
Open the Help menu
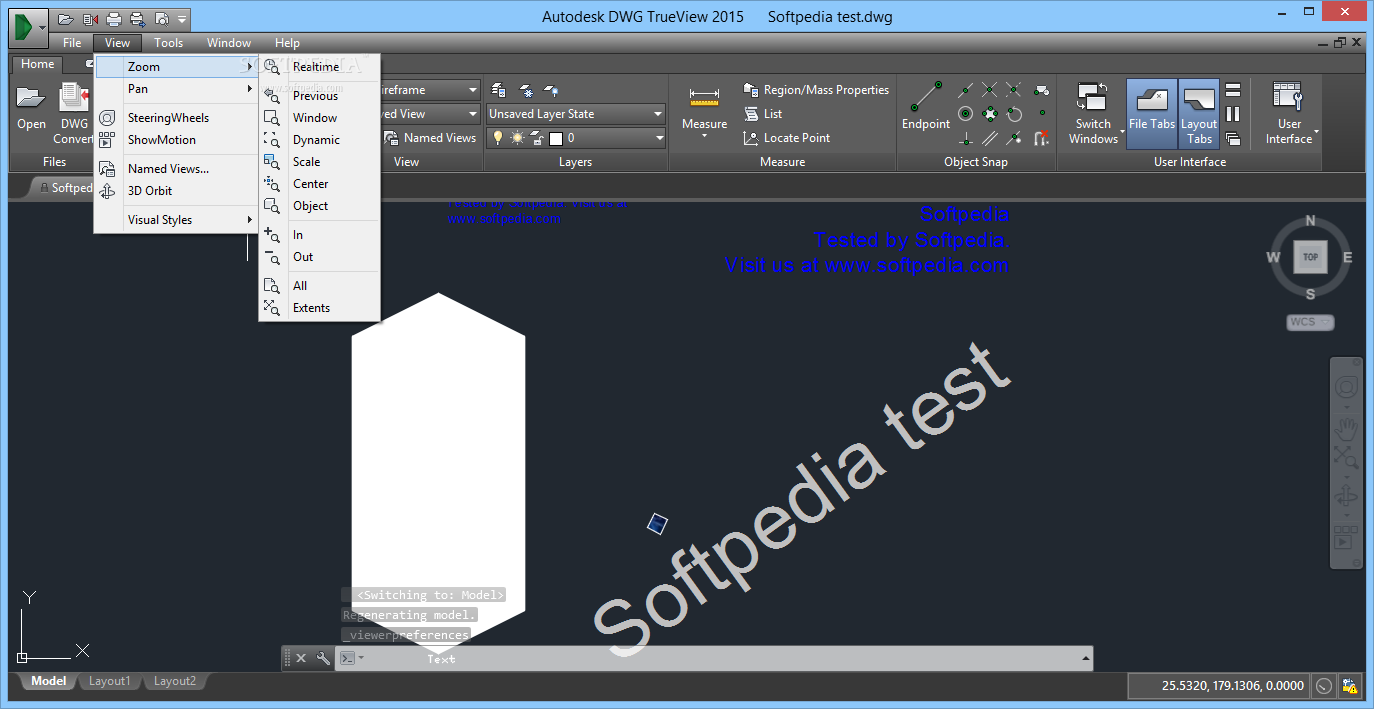pos(287,43)
